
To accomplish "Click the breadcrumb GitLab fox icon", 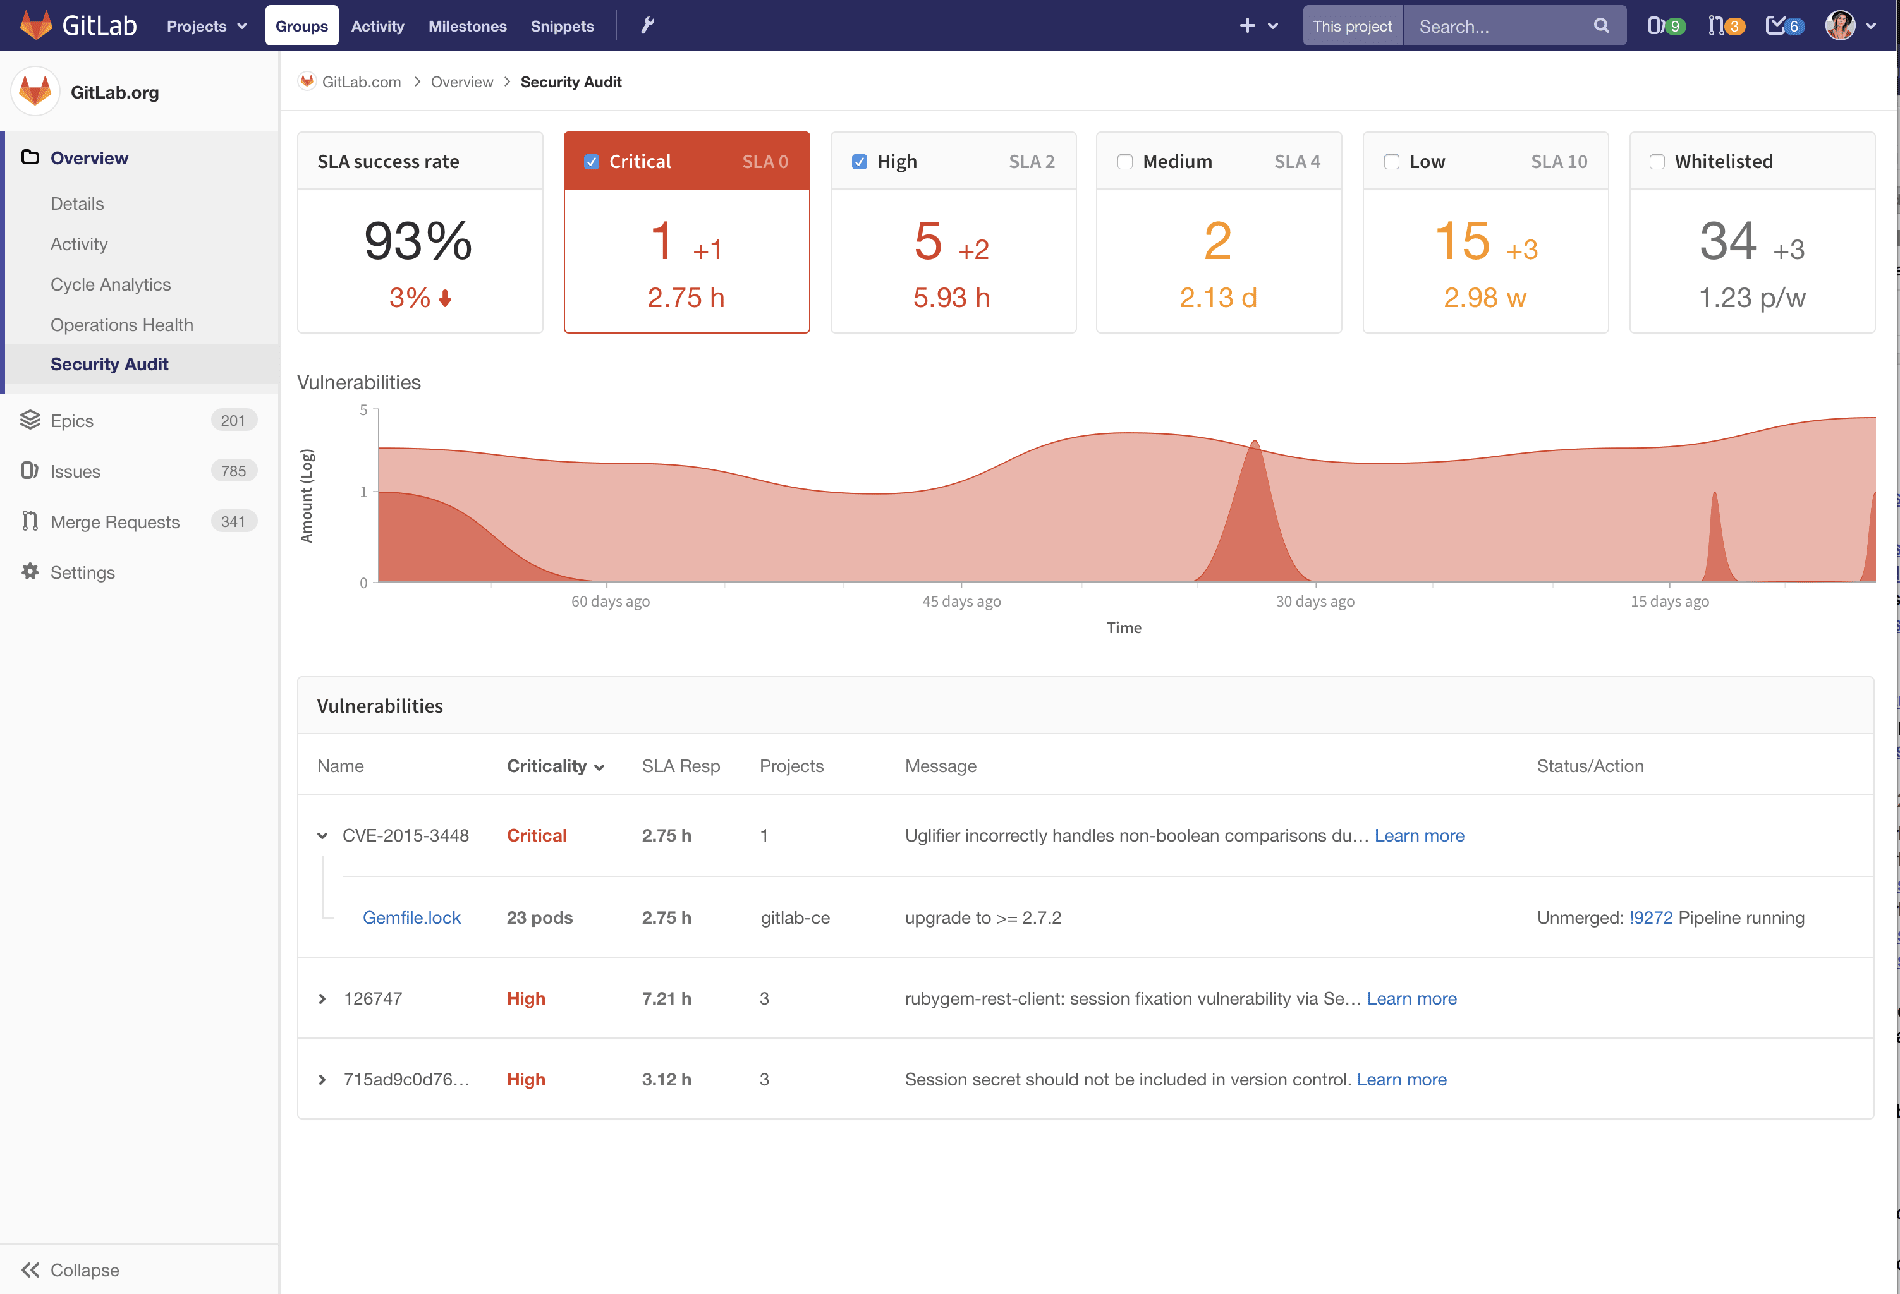I will tap(307, 81).
